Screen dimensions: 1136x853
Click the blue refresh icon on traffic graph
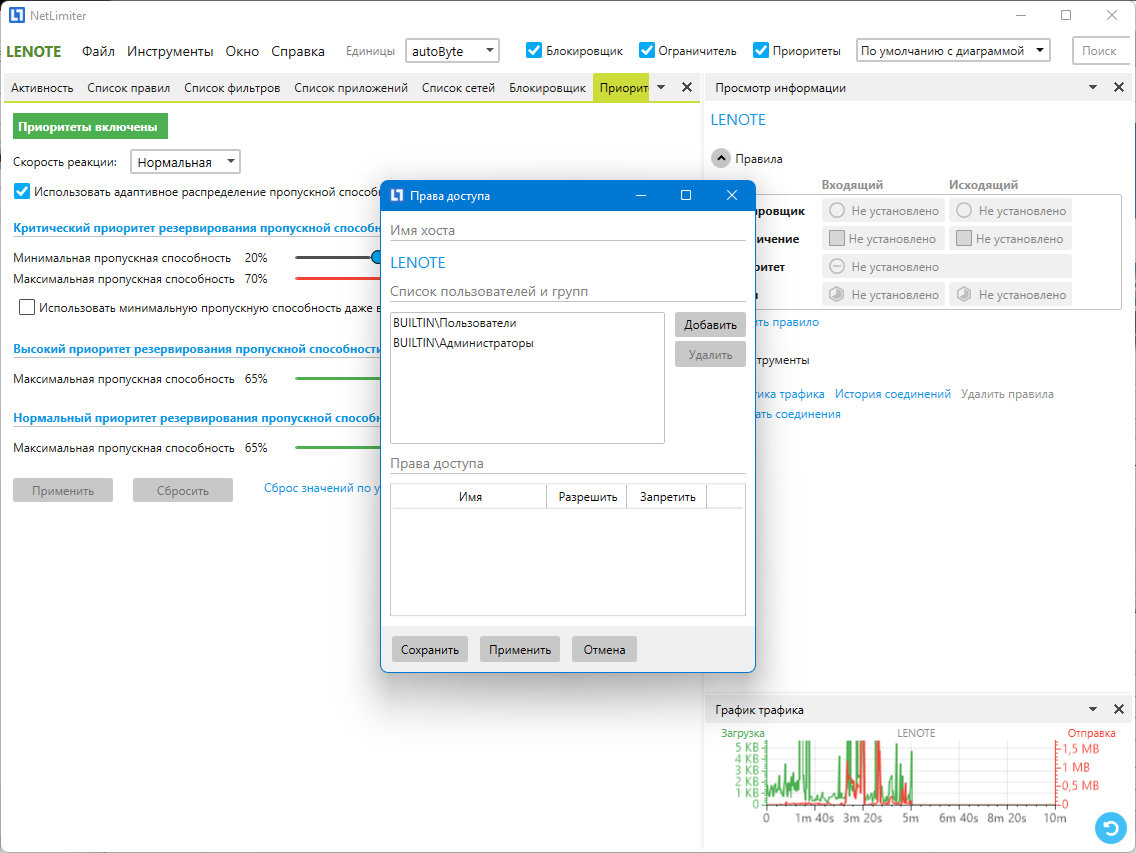point(1111,828)
